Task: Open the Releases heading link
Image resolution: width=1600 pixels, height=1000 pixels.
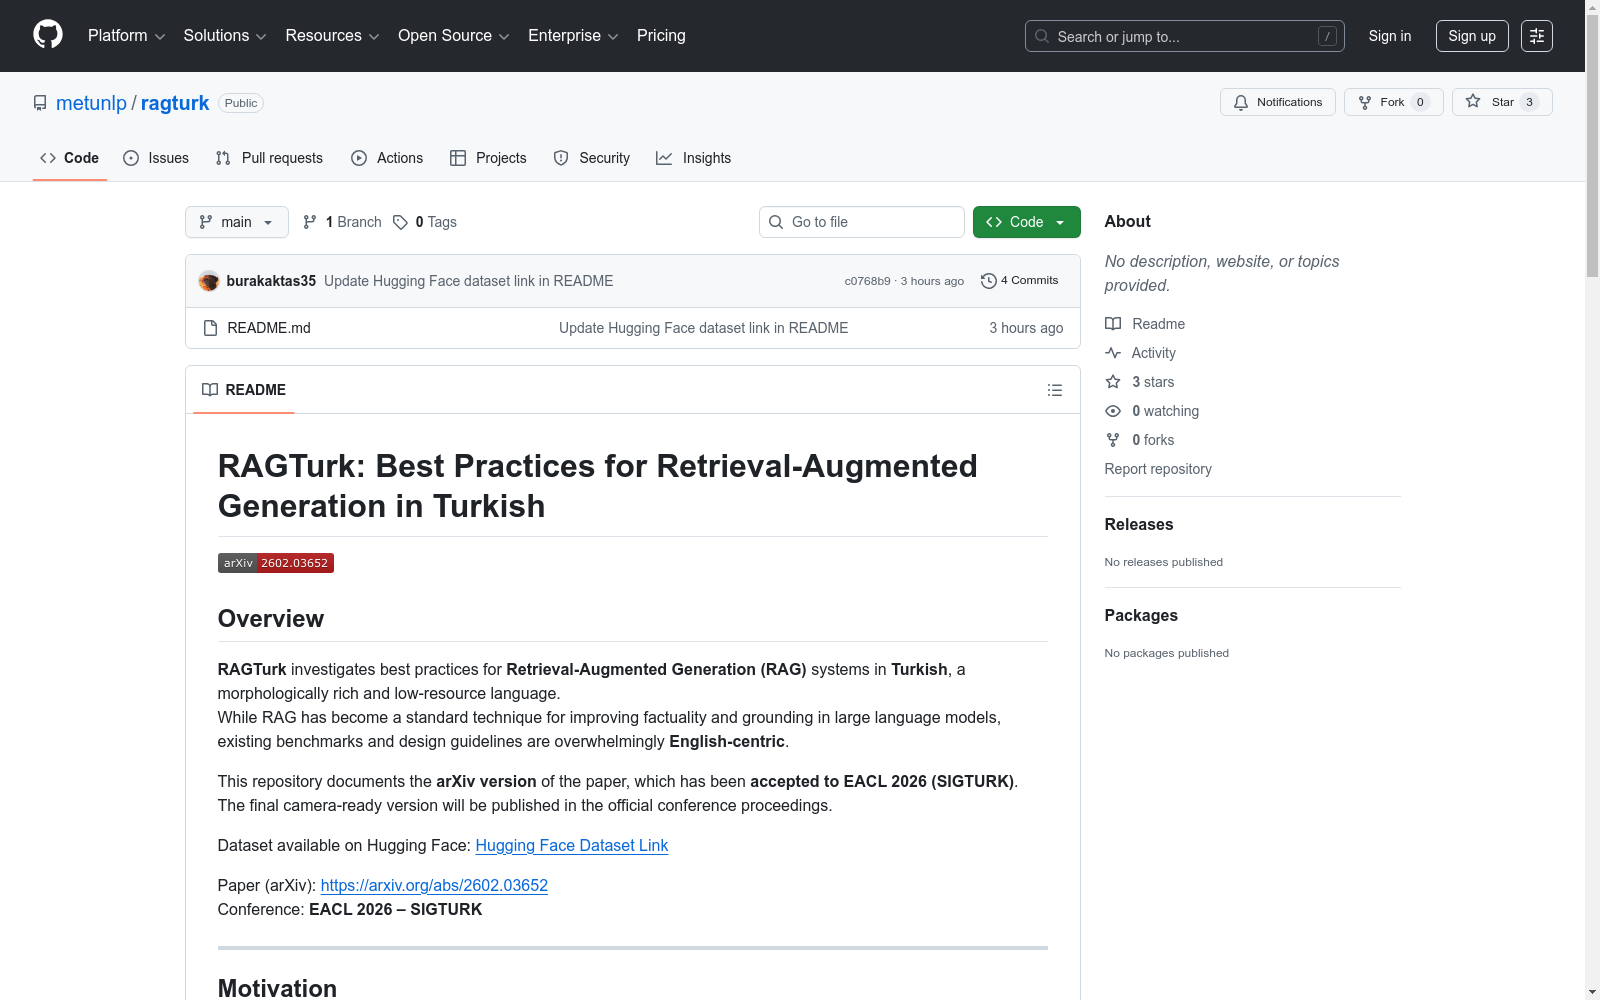Action: (x=1139, y=524)
